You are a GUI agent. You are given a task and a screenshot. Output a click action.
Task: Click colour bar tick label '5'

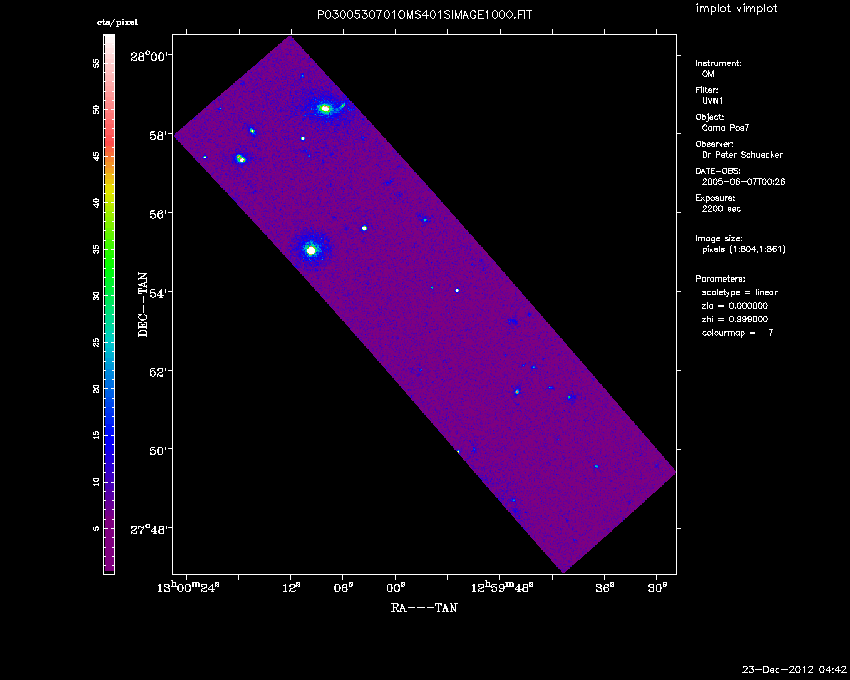[x=96, y=529]
